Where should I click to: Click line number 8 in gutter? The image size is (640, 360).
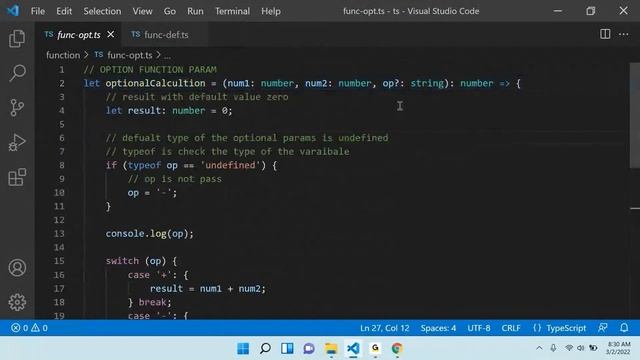(62, 165)
